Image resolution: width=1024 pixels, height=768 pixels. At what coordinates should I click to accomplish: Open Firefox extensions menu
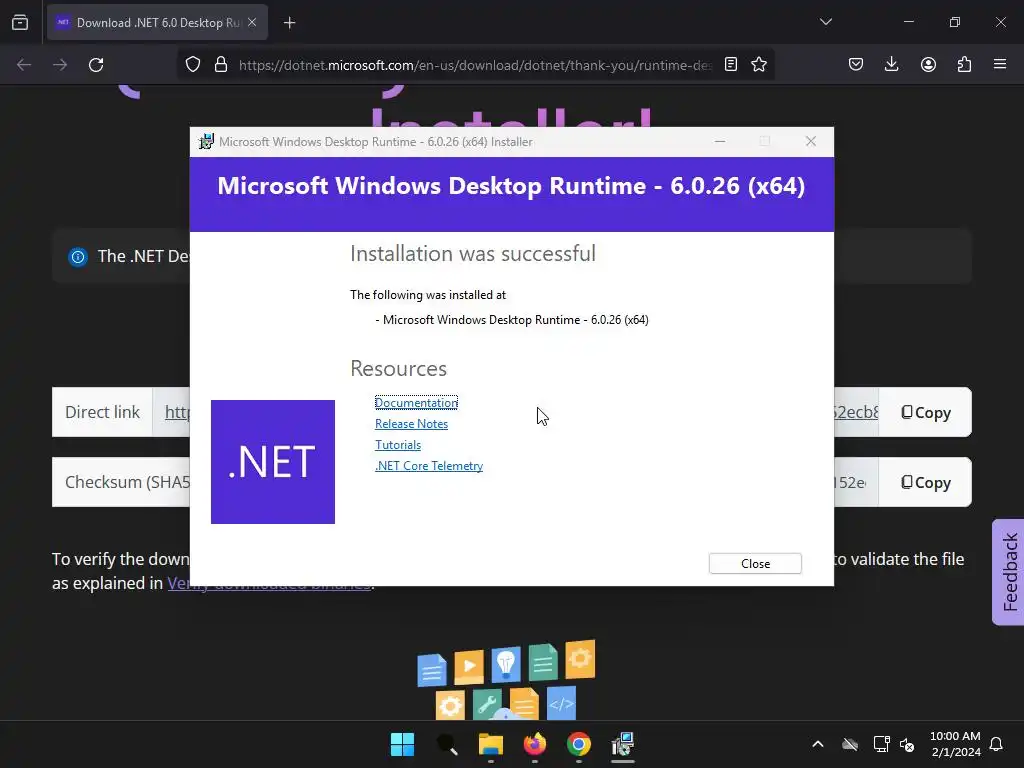pyautogui.click(x=964, y=65)
